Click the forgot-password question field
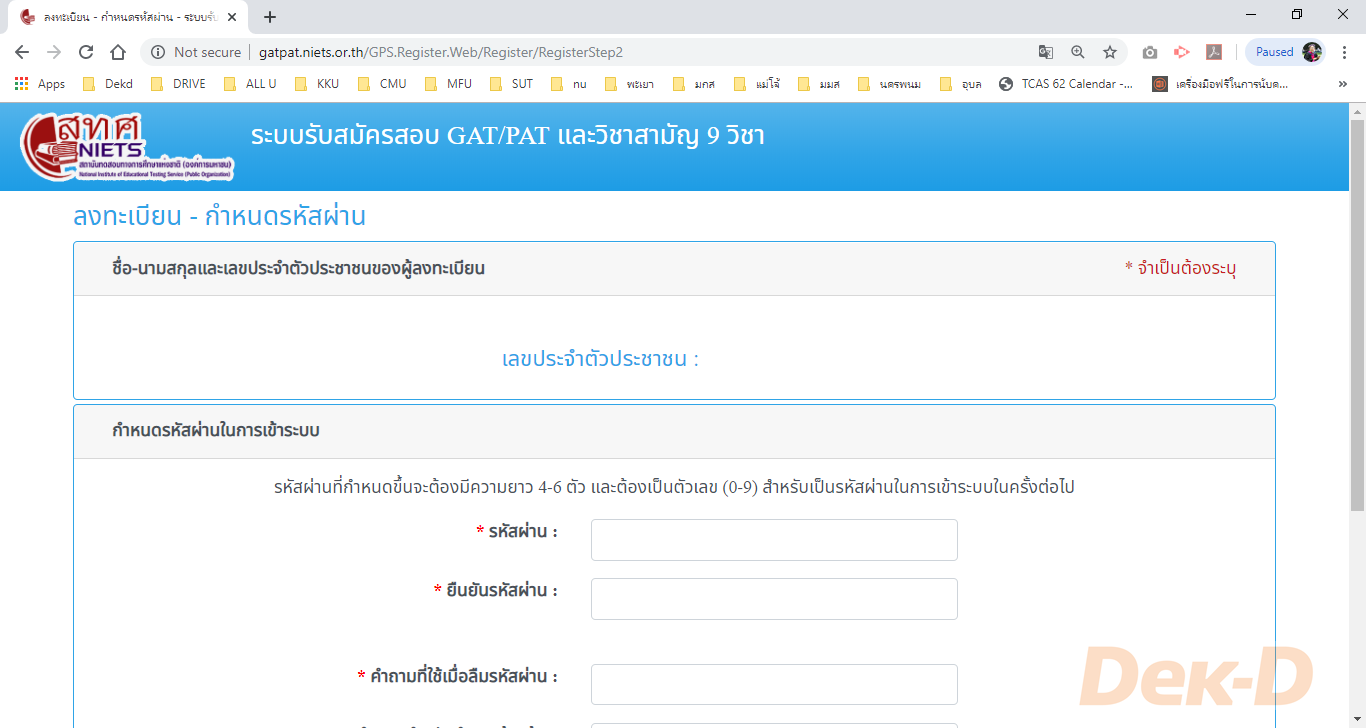The width and height of the screenshot is (1366, 728). coord(774,685)
